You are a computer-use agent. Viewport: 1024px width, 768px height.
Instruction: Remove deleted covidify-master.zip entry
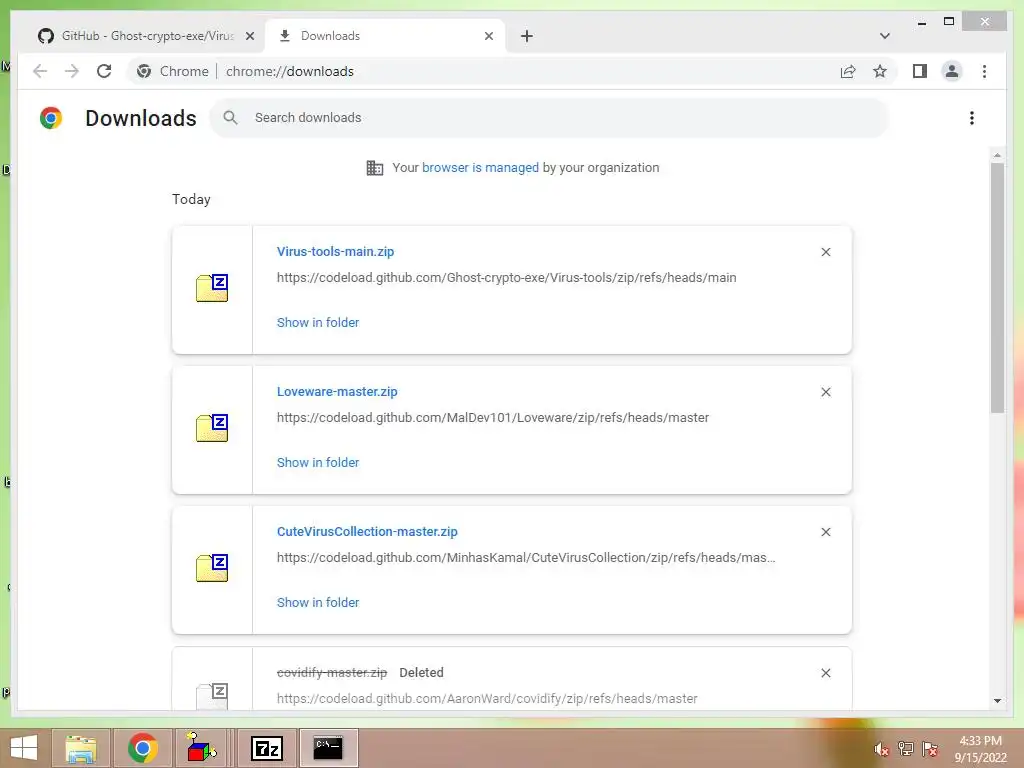(x=825, y=673)
